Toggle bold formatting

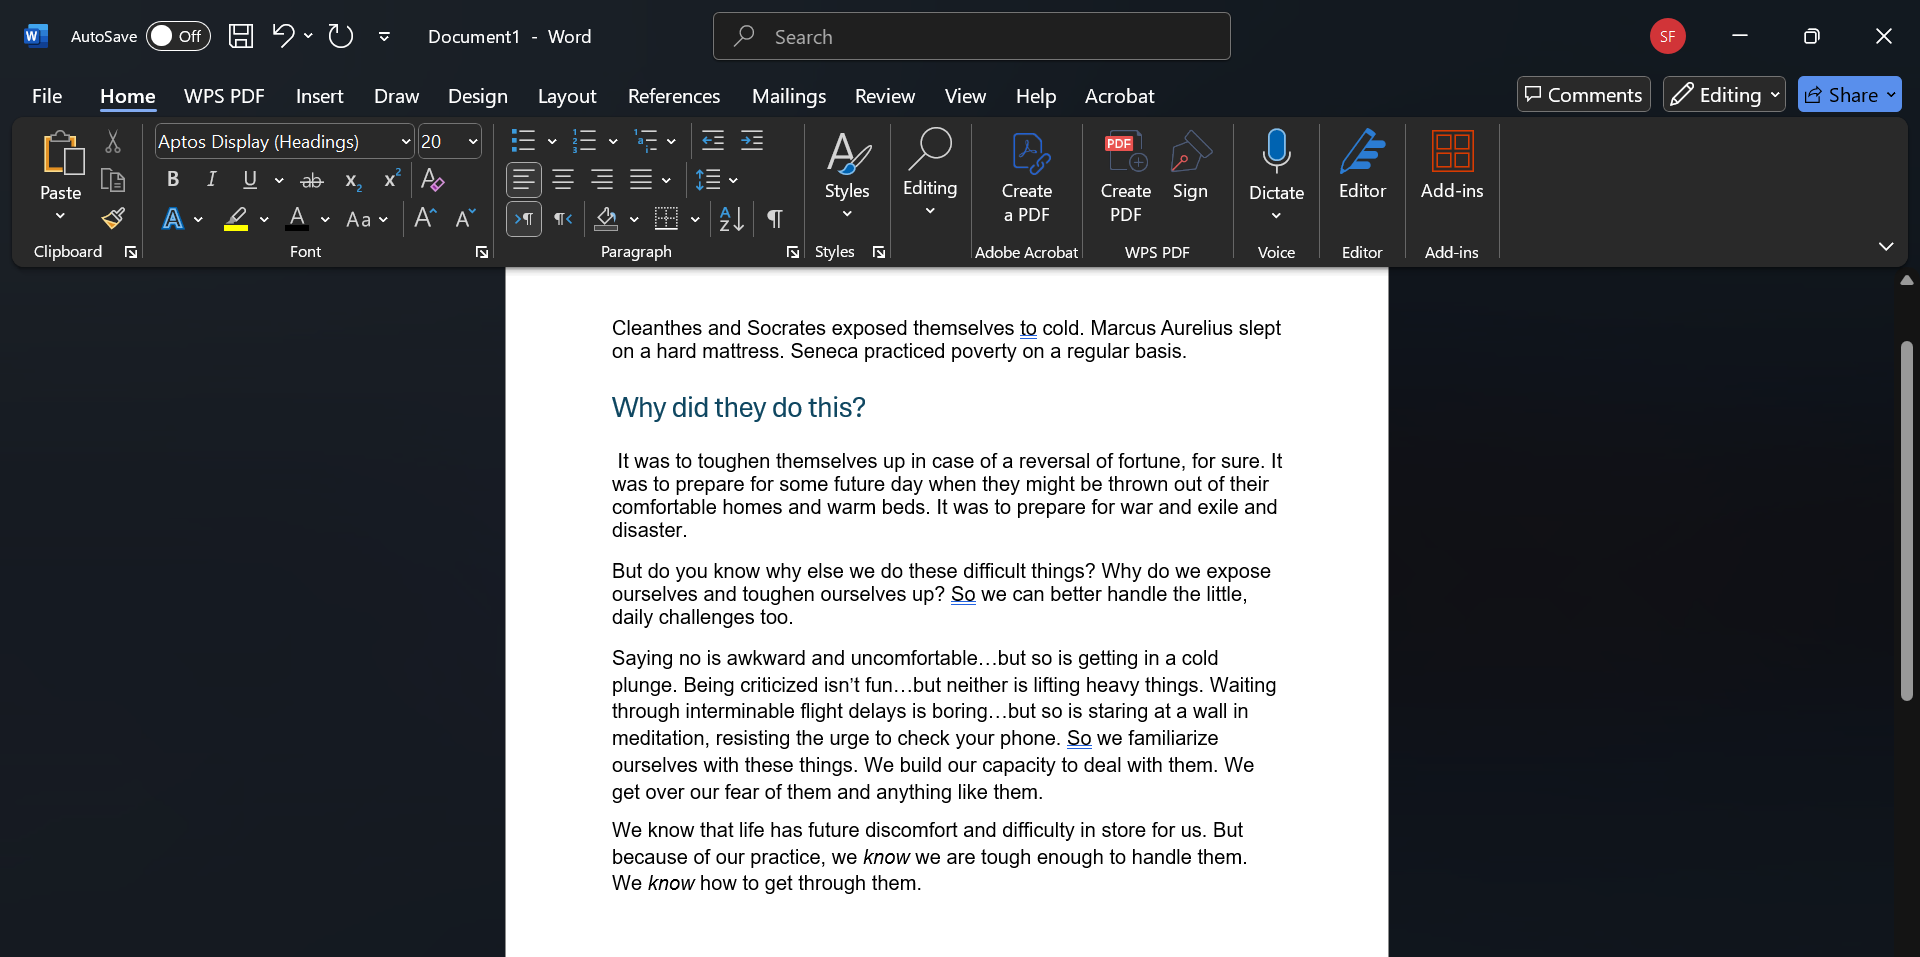[172, 180]
